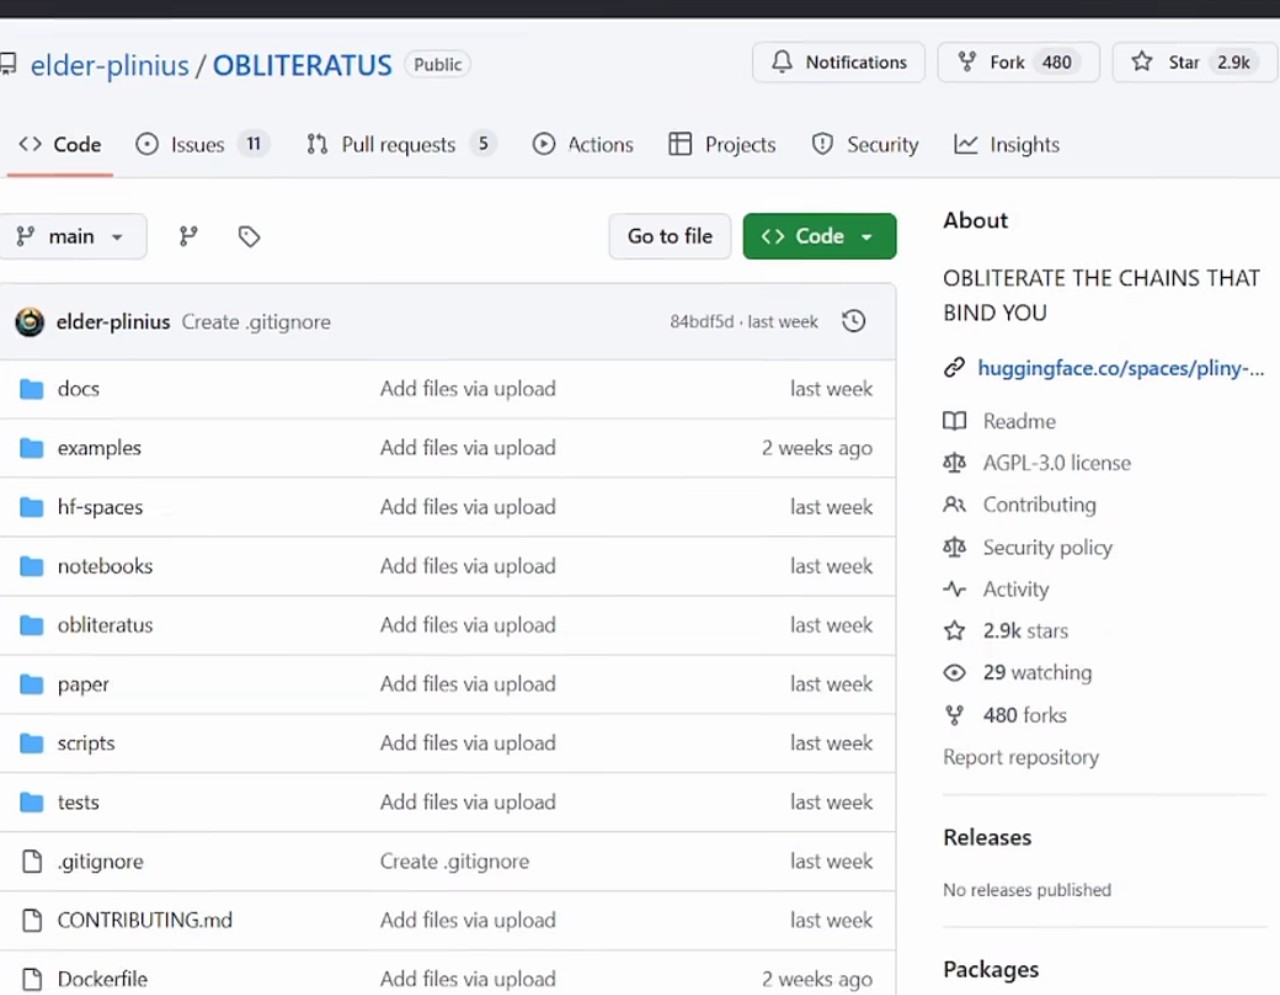Fork the repository using Fork button
Viewport: 1280px width, 995px height.
pyautogui.click(x=1006, y=62)
